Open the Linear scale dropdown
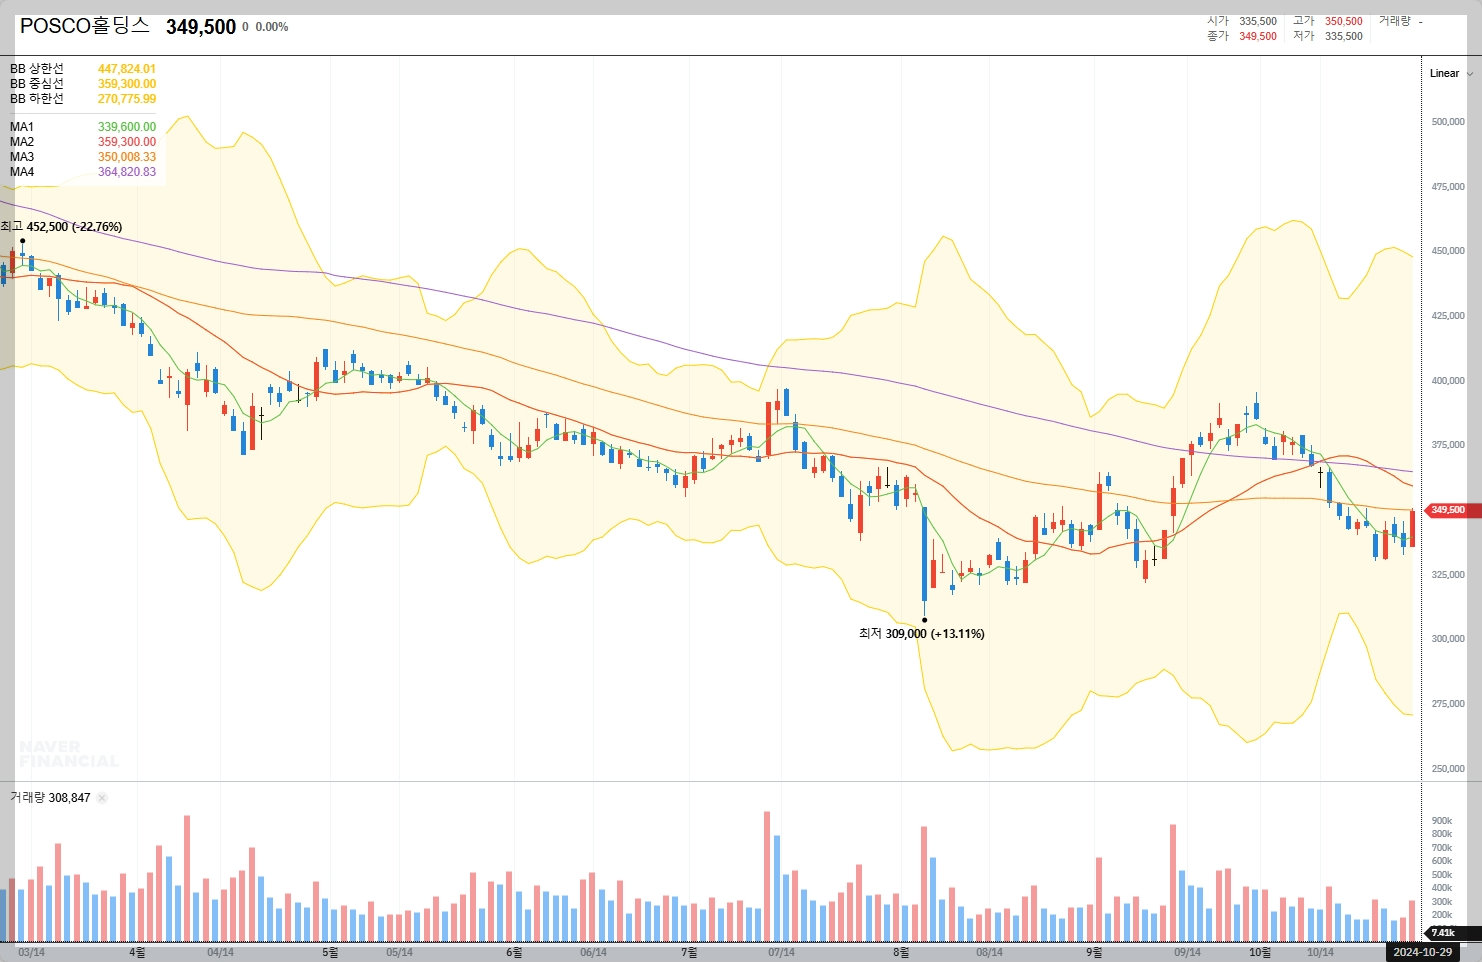1482x962 pixels. 1451,73
